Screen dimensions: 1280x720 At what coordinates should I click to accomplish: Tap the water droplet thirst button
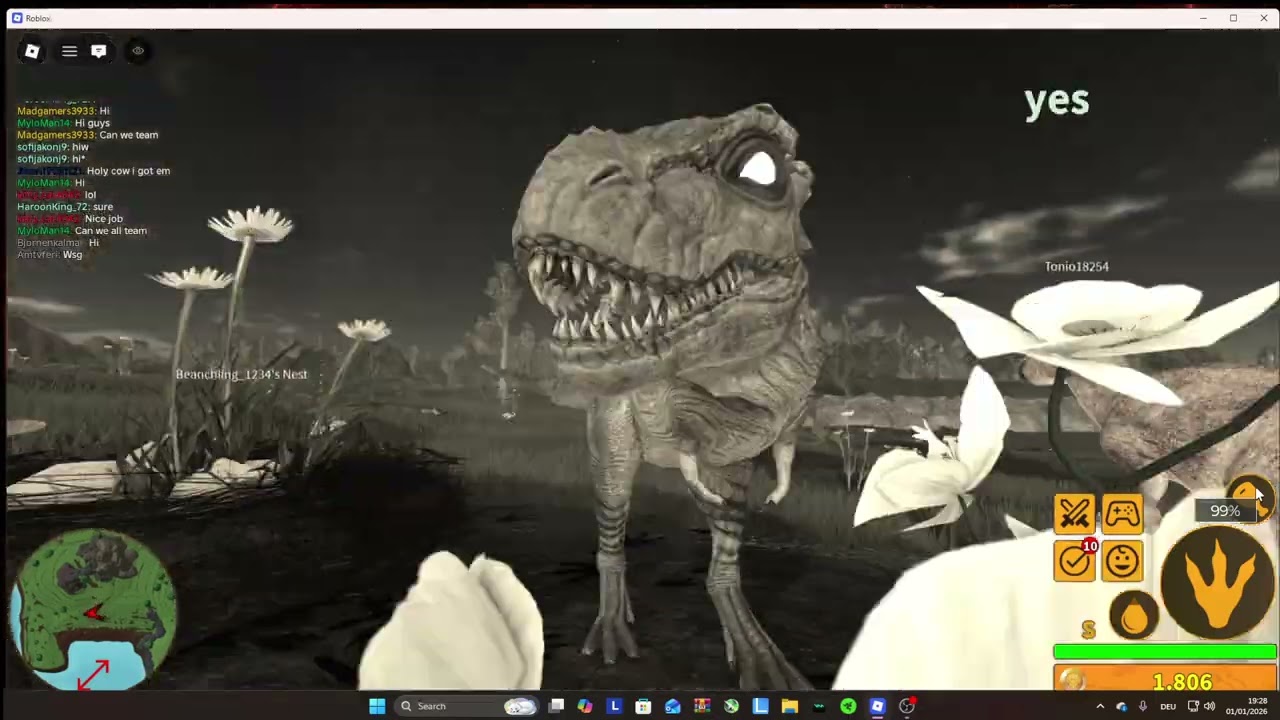tap(1134, 616)
